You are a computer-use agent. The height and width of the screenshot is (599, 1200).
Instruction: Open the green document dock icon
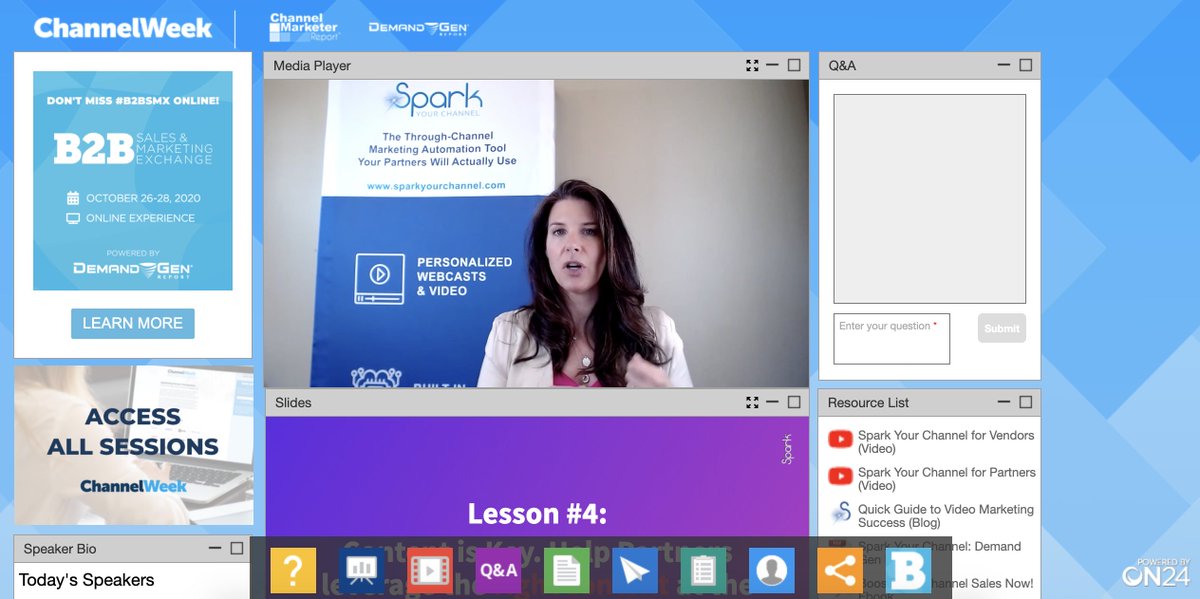(x=566, y=571)
